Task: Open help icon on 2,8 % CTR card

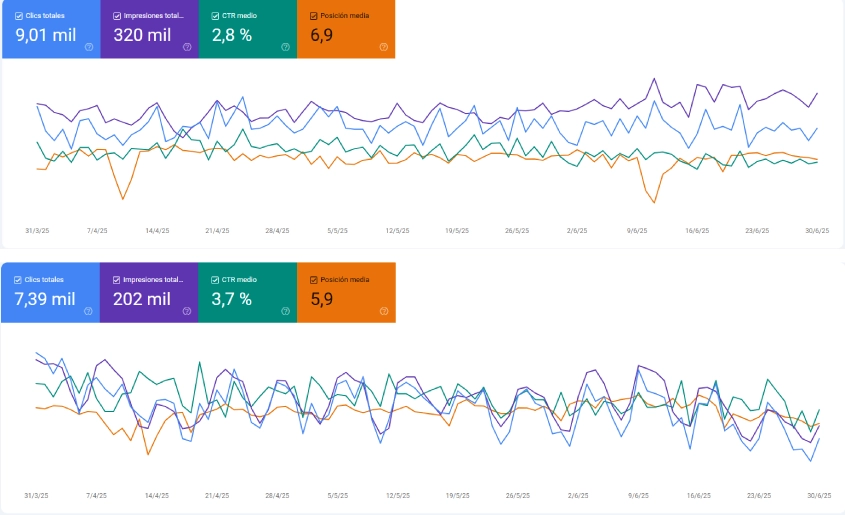Action: [286, 47]
